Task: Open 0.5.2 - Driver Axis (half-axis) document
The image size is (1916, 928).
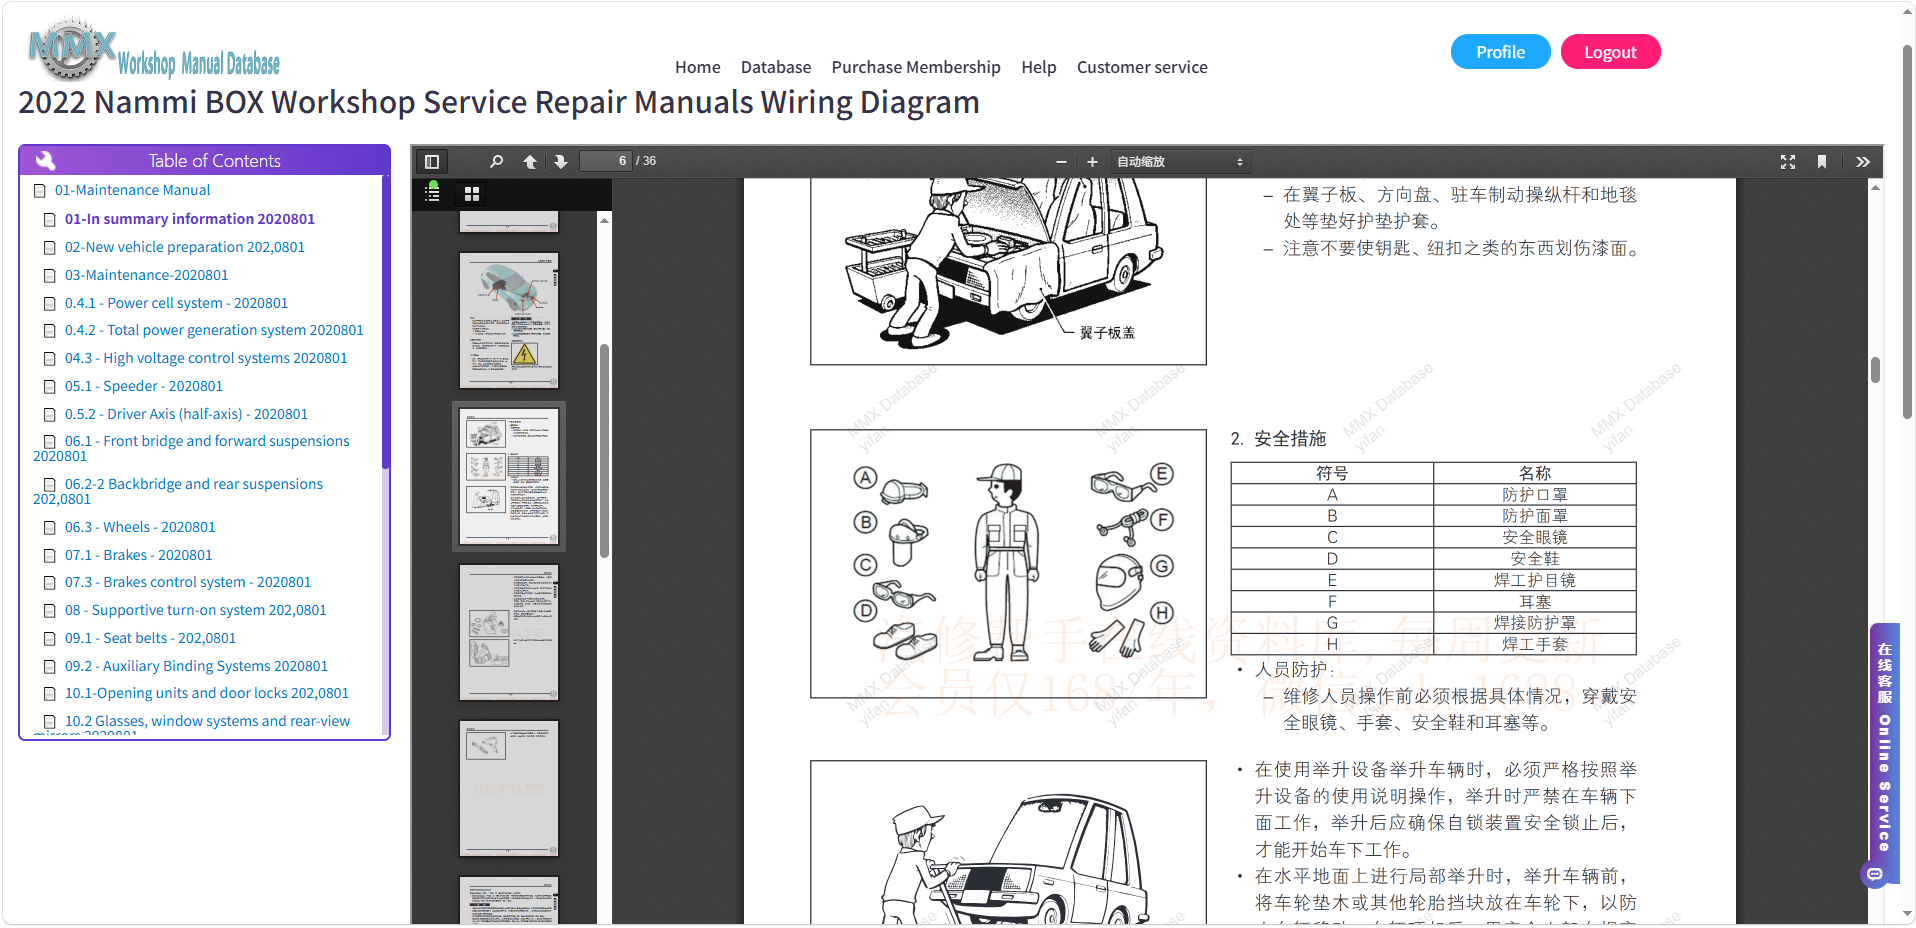Action: pos(186,414)
